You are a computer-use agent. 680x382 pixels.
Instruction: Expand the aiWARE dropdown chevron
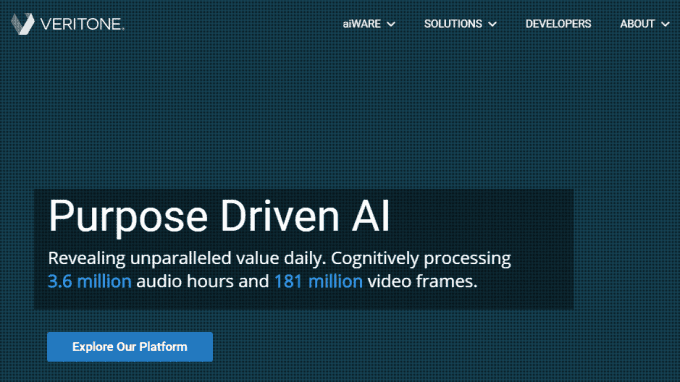391,24
